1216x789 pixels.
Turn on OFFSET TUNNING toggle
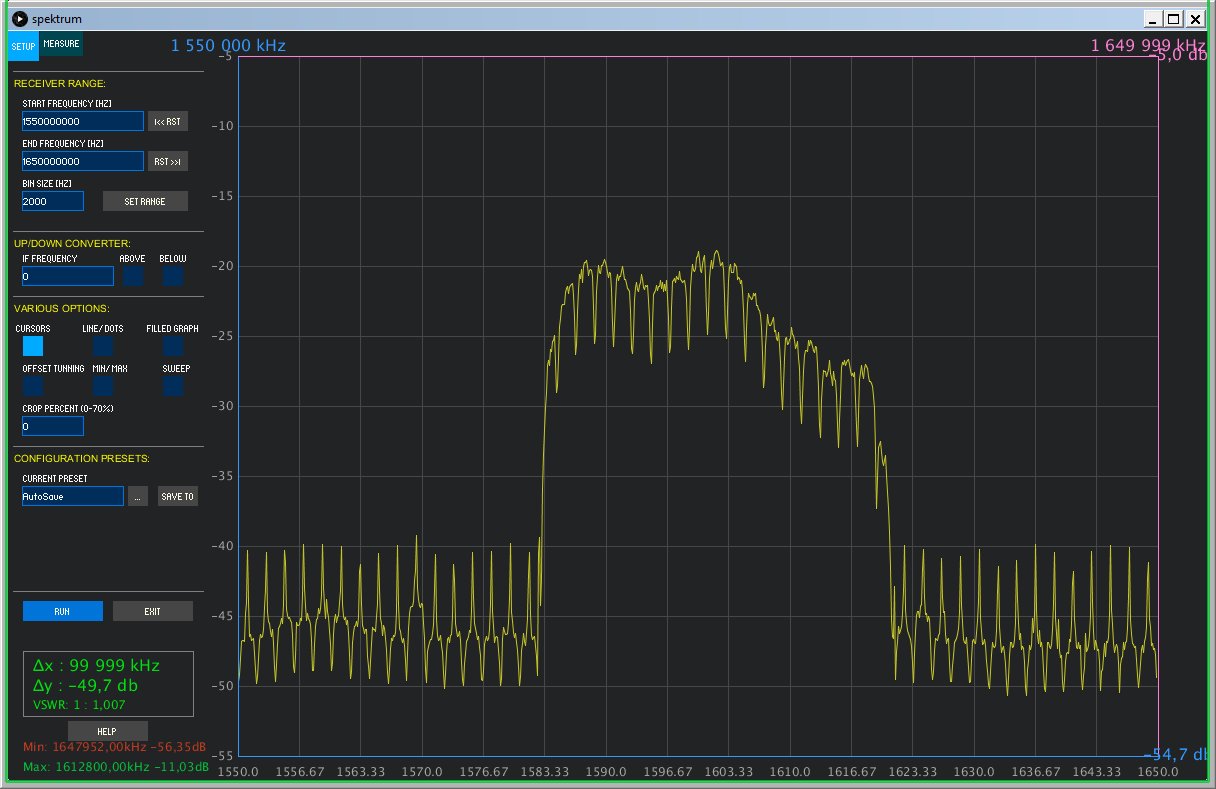coord(33,386)
